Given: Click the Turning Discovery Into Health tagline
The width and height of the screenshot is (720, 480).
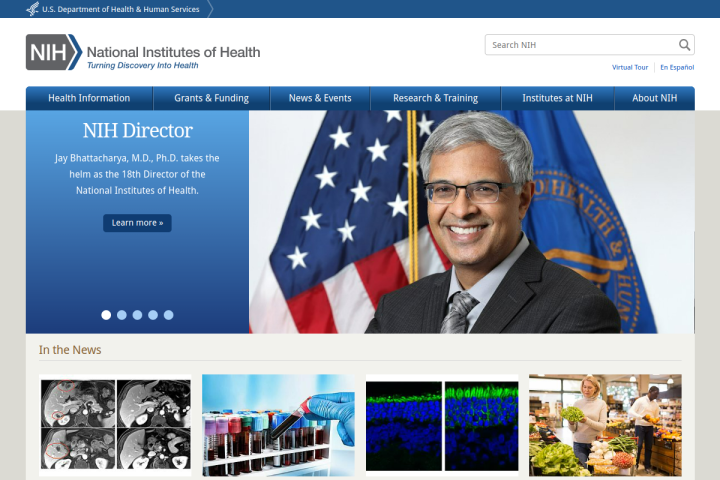Looking at the screenshot, I should pyautogui.click(x=143, y=65).
